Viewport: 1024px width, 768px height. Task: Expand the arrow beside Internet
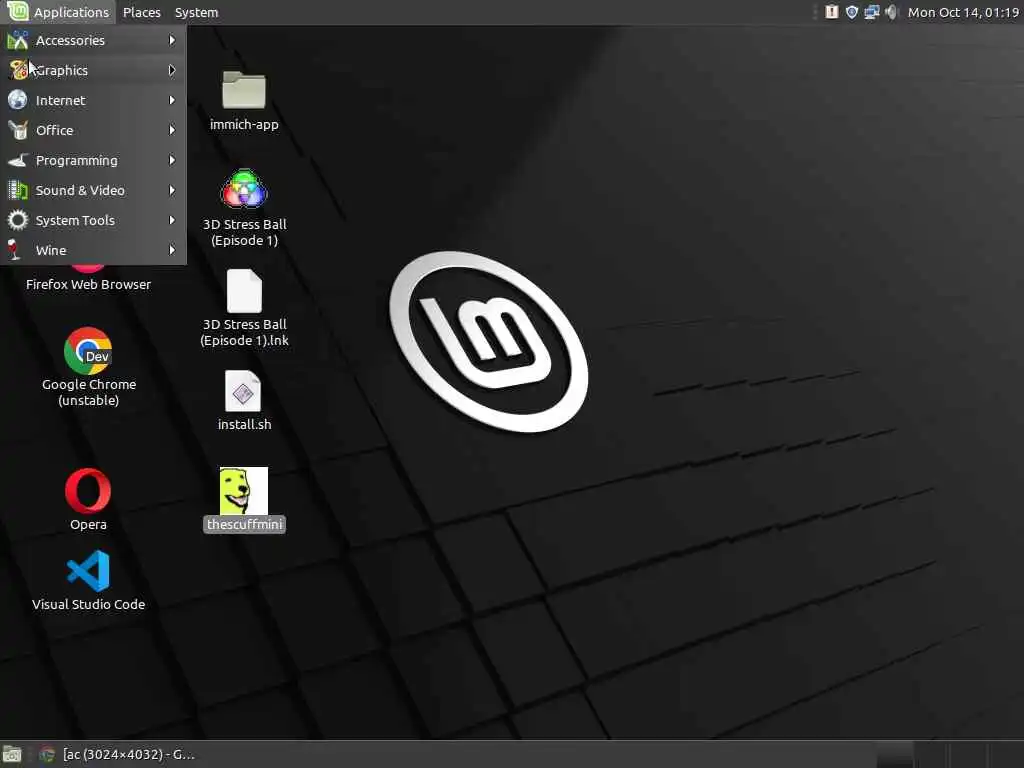tap(172, 101)
